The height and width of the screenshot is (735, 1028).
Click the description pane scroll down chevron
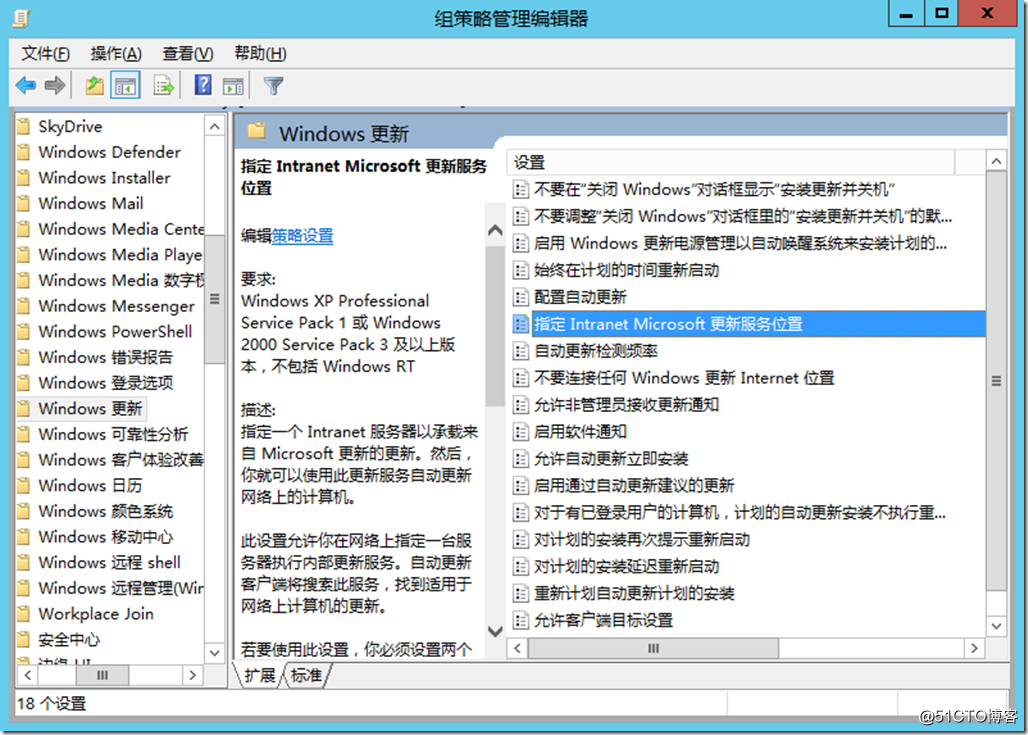(495, 631)
